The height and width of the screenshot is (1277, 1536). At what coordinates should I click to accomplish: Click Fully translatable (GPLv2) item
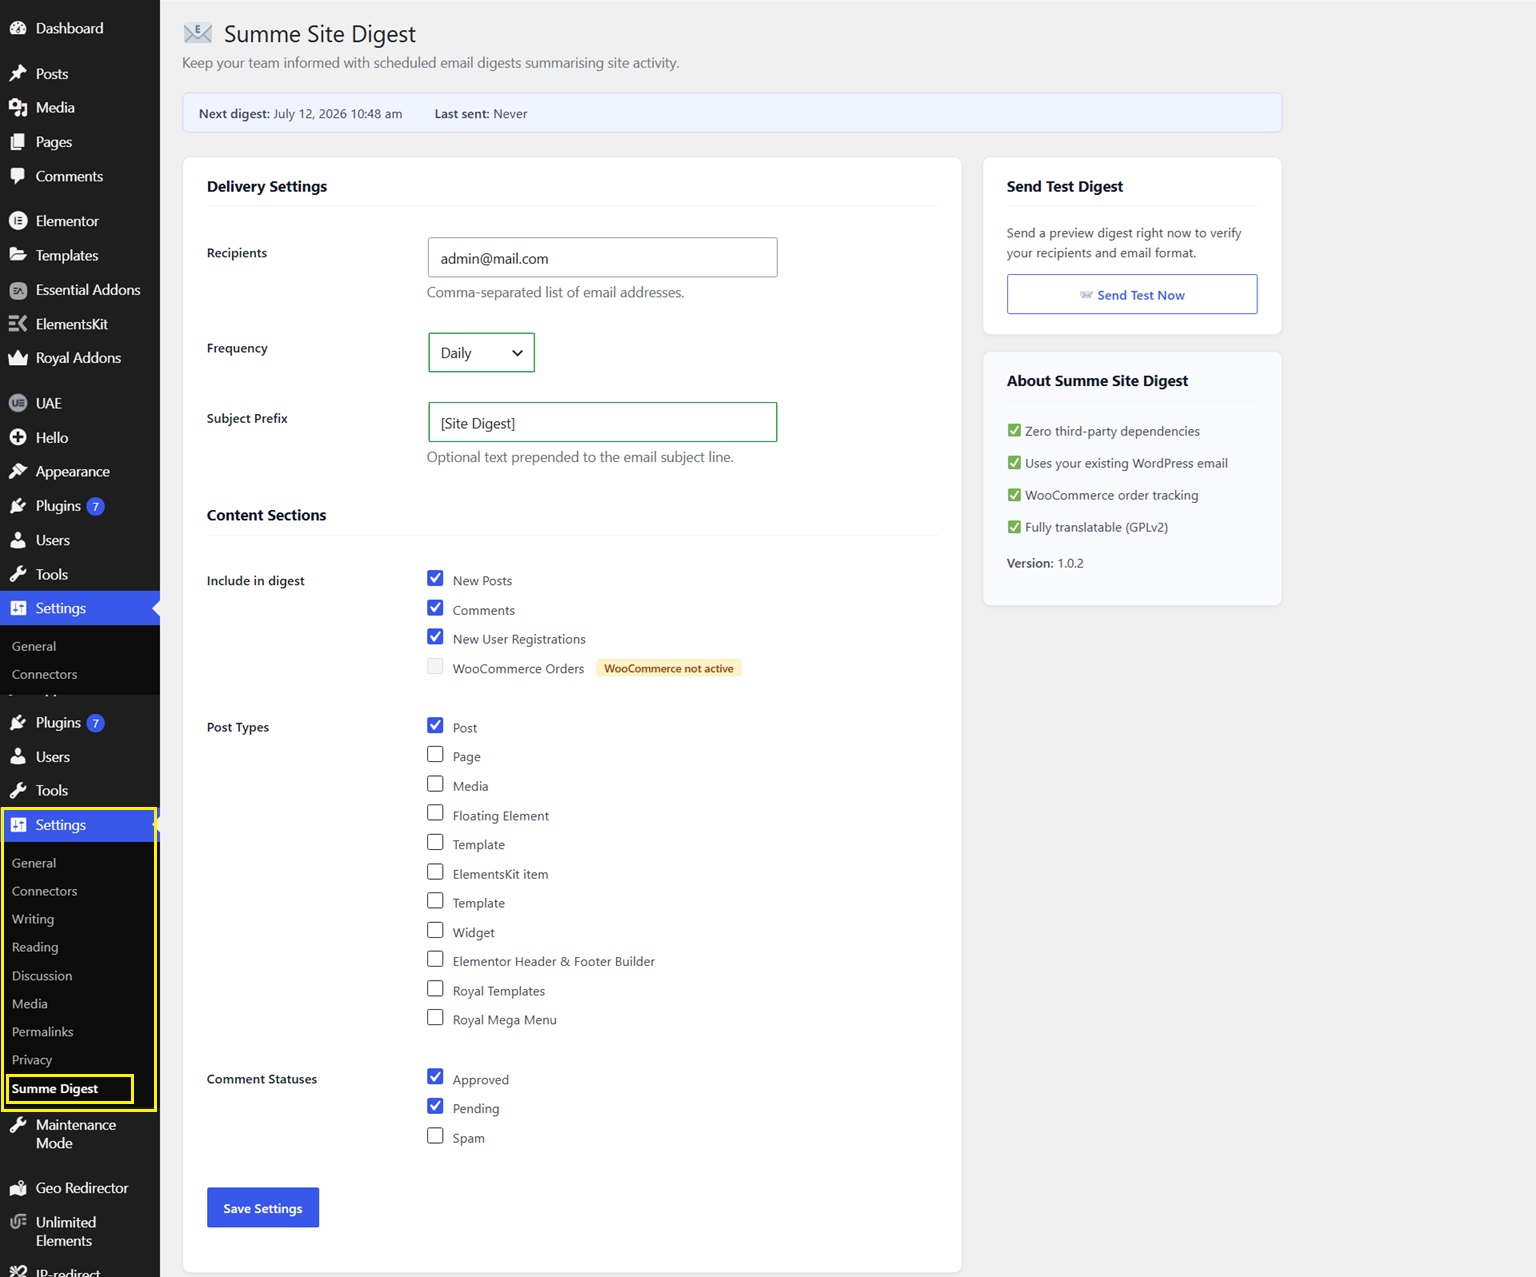click(x=1088, y=527)
